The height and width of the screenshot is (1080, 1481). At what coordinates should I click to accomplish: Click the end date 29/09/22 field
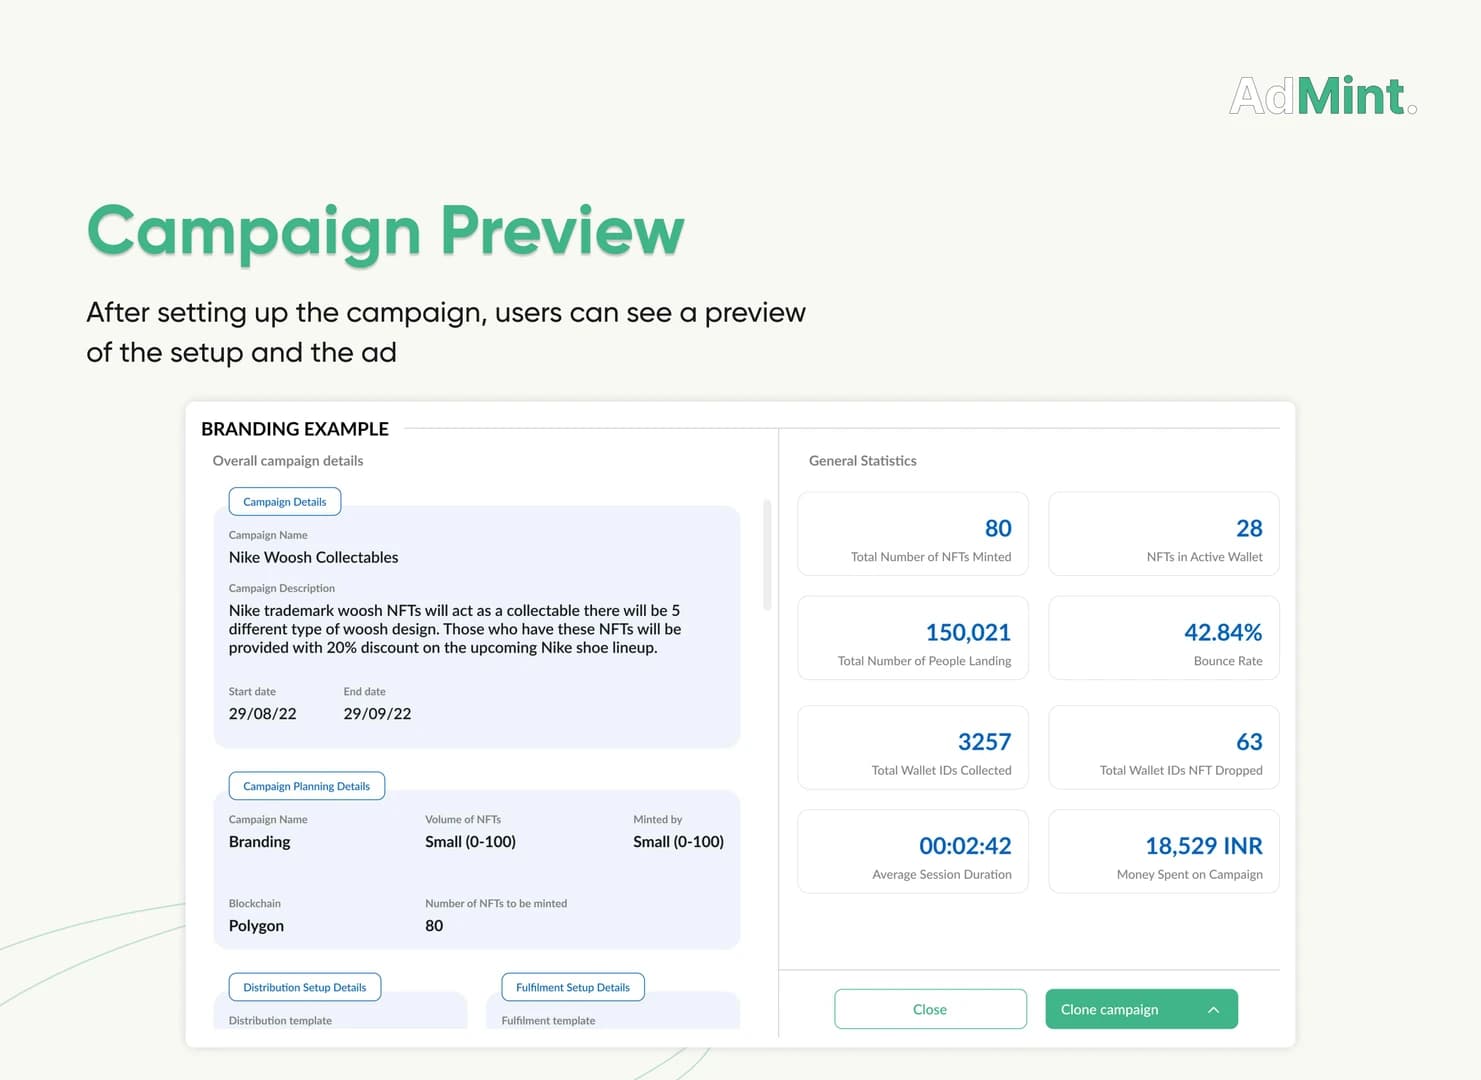coord(377,714)
